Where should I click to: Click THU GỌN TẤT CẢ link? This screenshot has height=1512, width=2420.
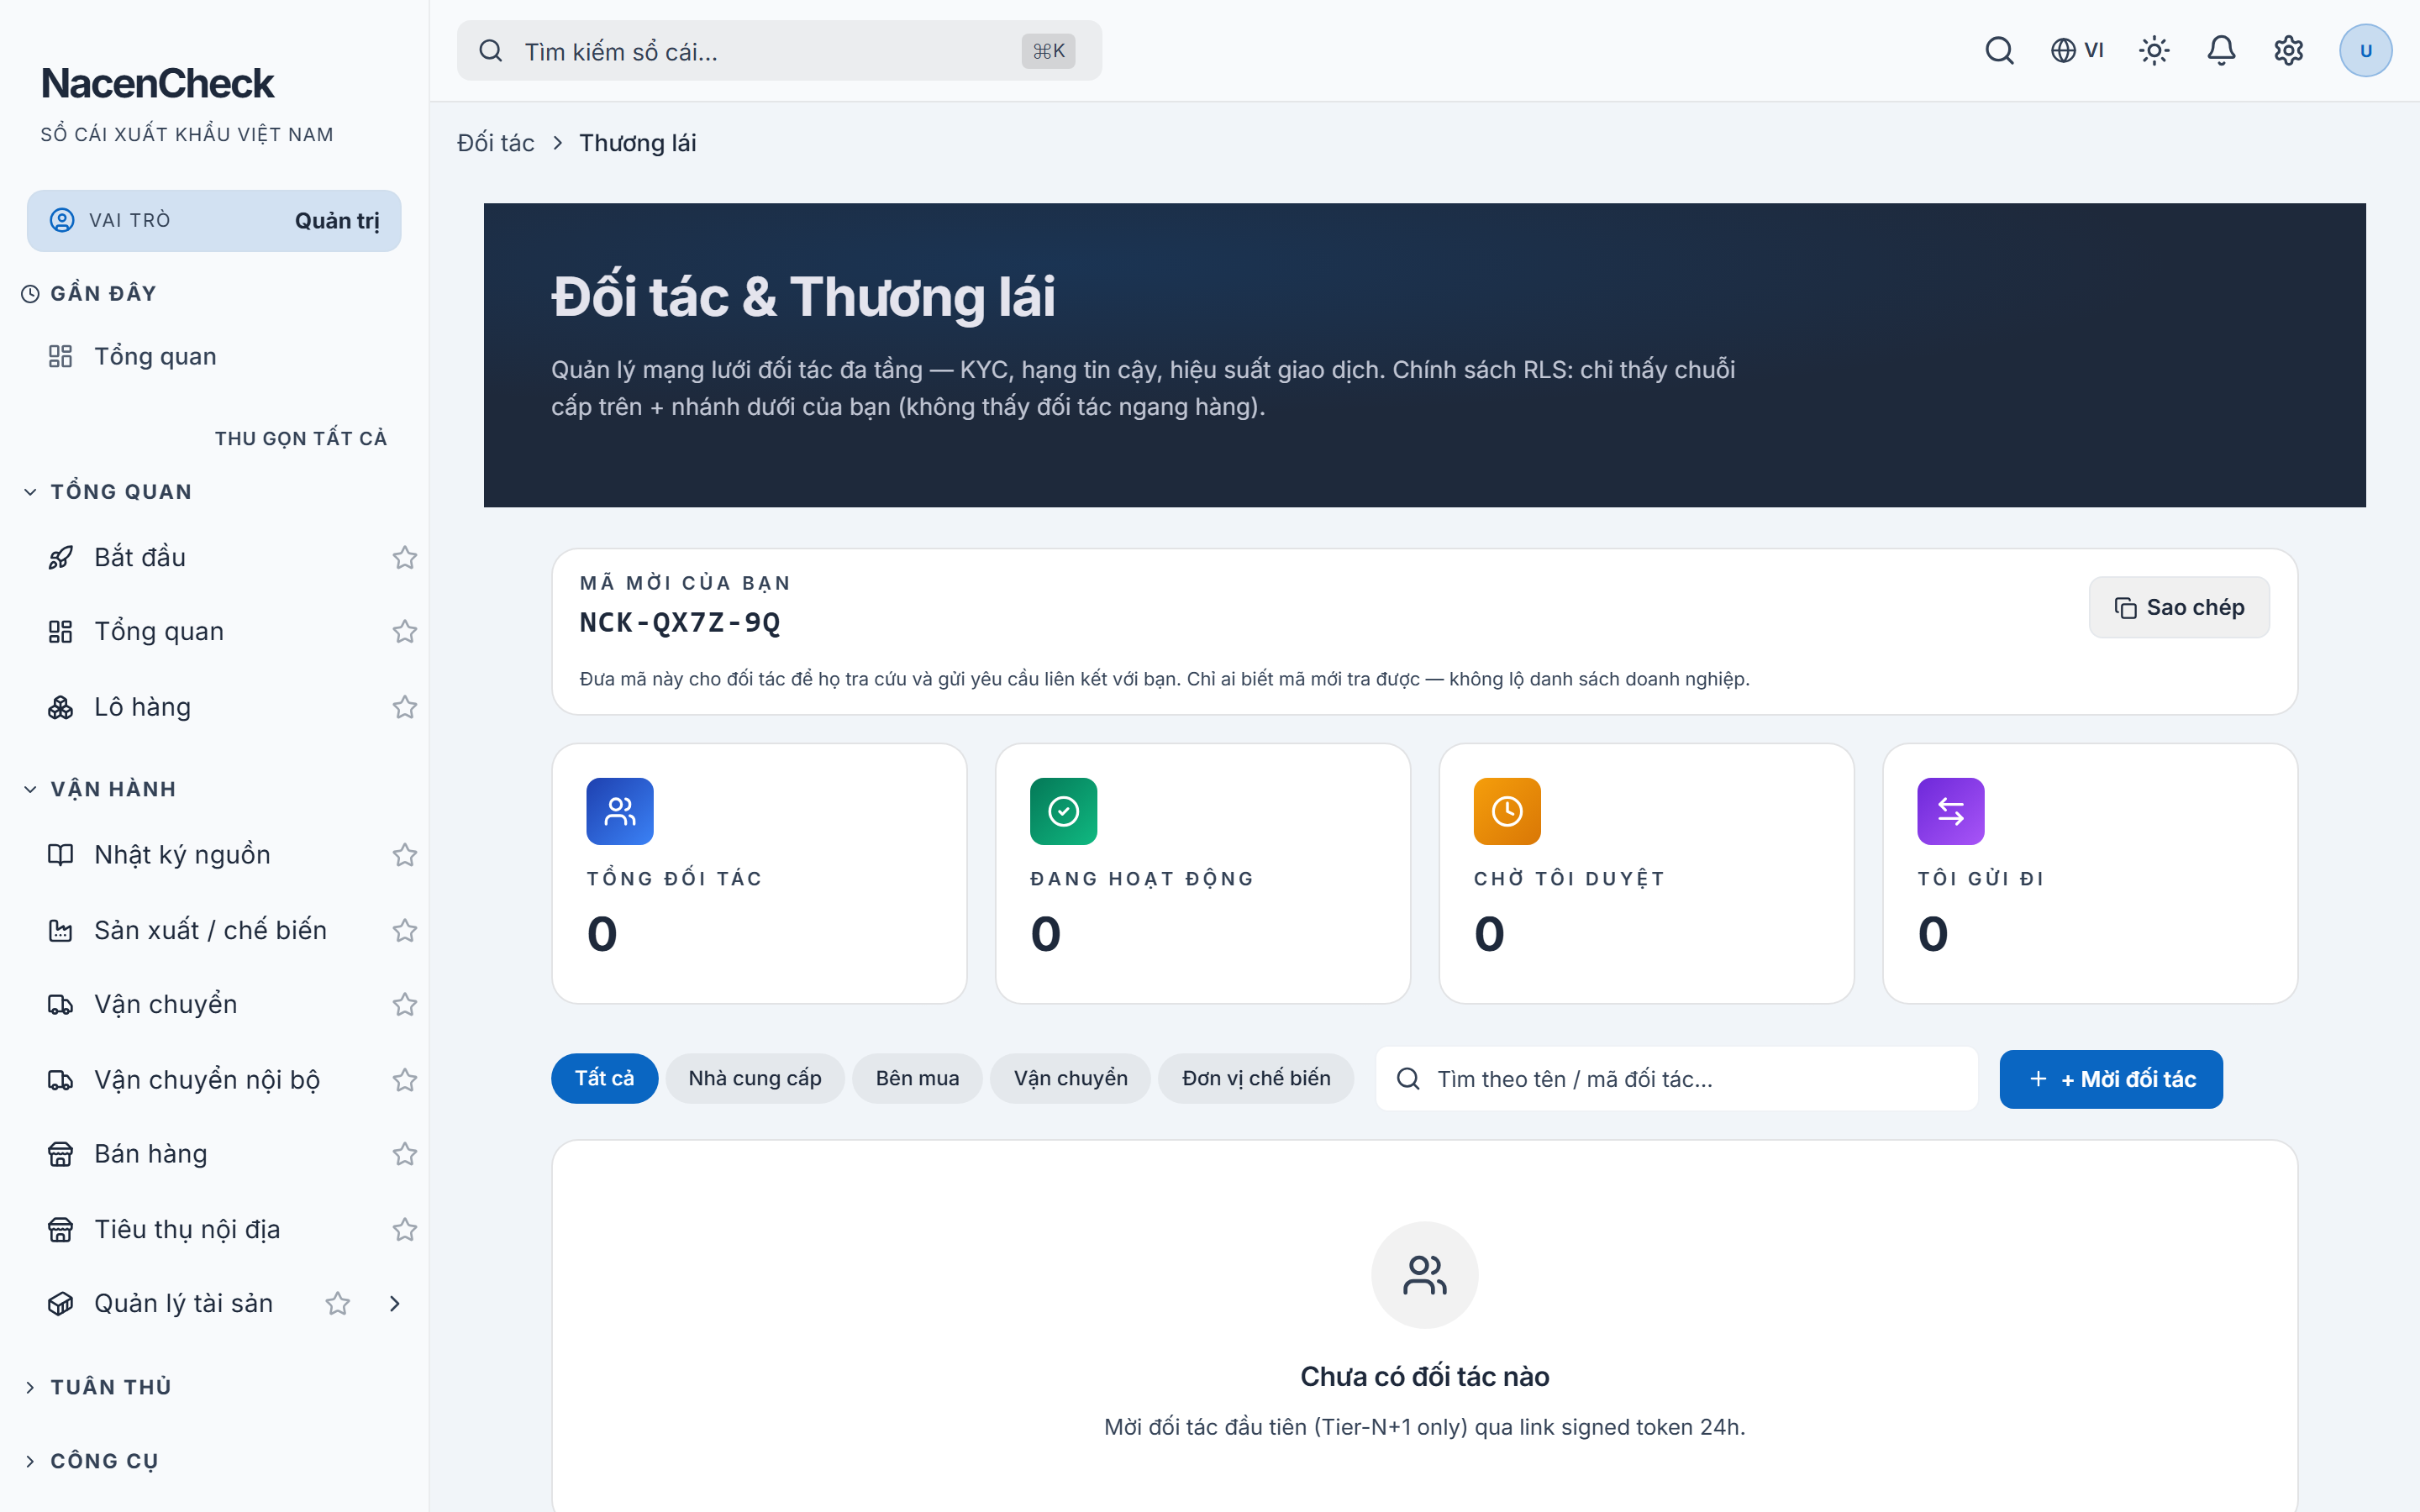tap(301, 438)
